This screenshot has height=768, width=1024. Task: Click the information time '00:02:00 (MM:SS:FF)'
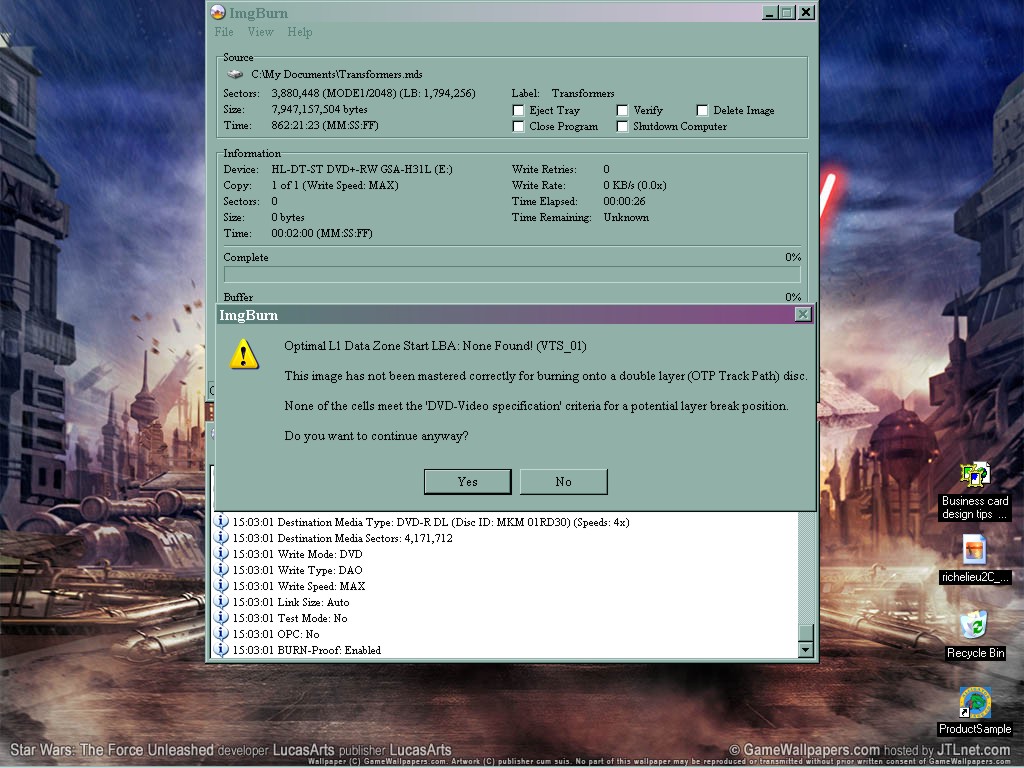[x=322, y=233]
